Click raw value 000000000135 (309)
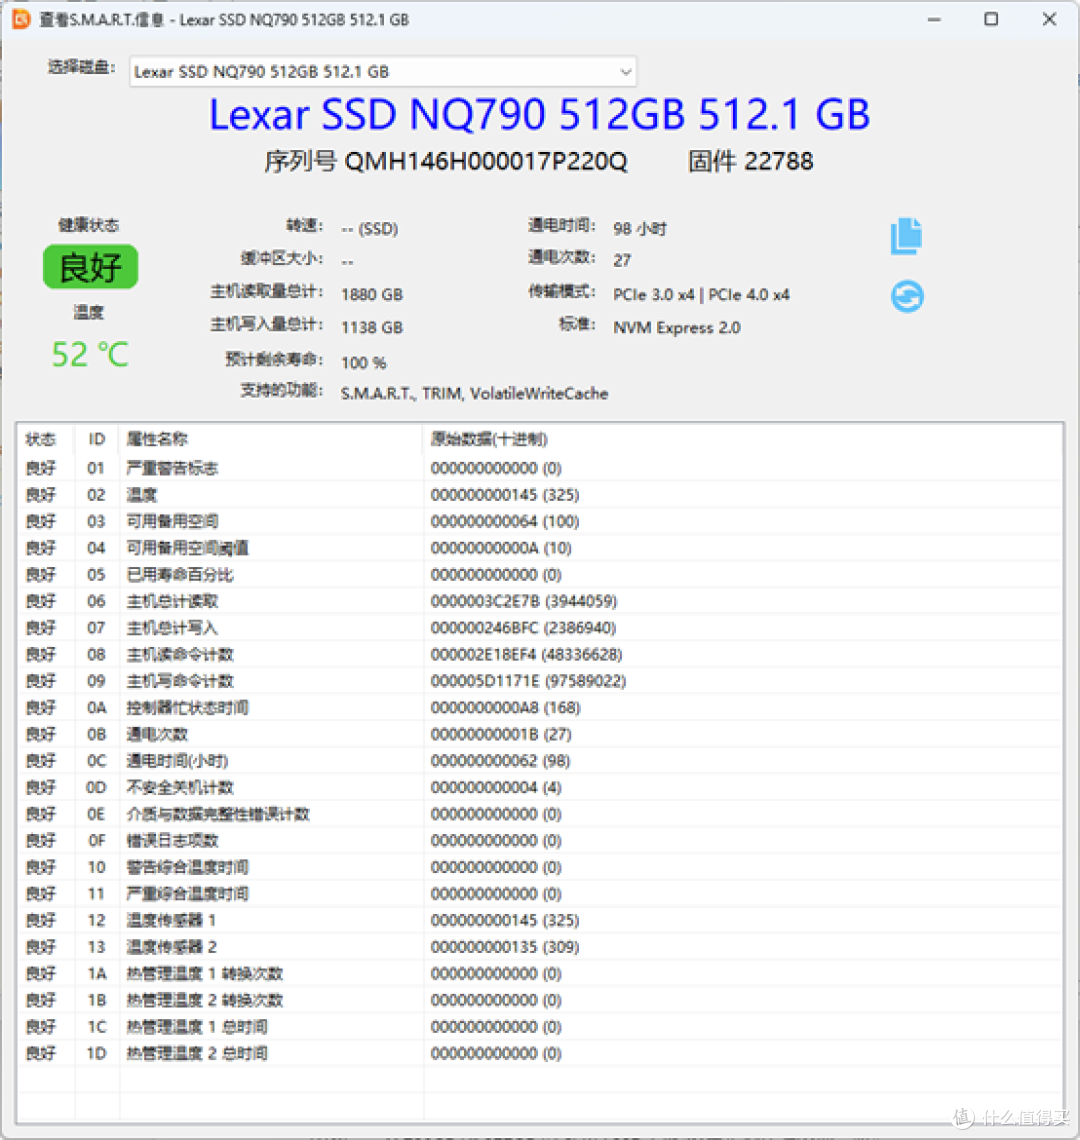This screenshot has height=1140, width=1080. pos(505,947)
